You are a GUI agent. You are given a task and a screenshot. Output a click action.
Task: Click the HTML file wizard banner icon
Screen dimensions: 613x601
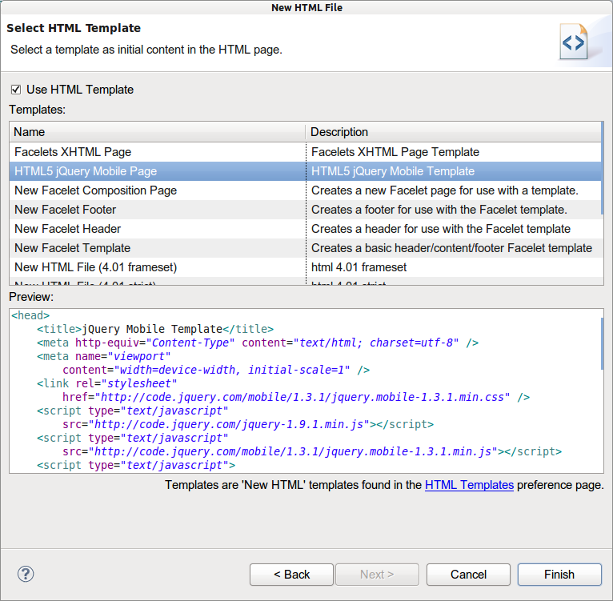pyautogui.click(x=574, y=41)
